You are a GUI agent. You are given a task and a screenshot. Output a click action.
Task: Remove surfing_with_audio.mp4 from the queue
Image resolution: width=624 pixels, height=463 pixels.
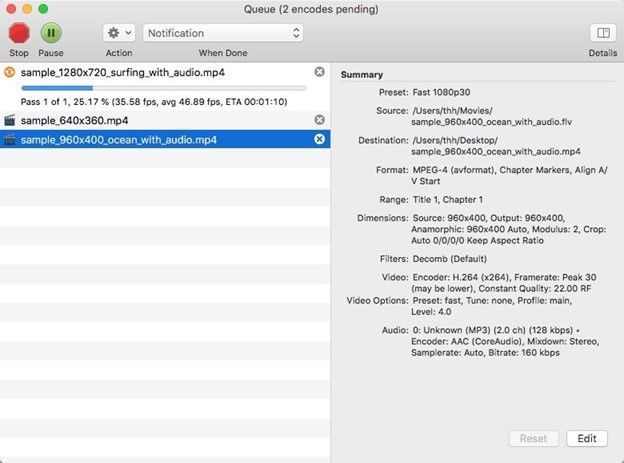point(319,72)
